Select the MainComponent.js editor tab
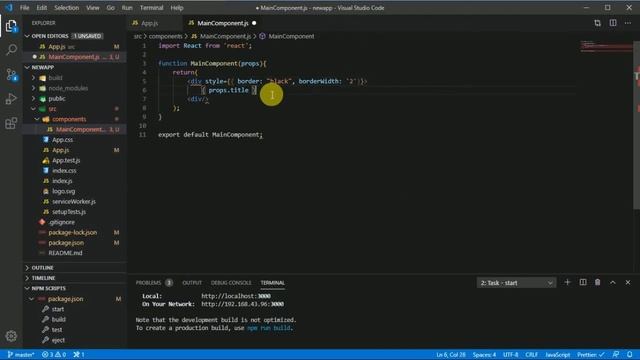640x360 pixels. (x=223, y=23)
